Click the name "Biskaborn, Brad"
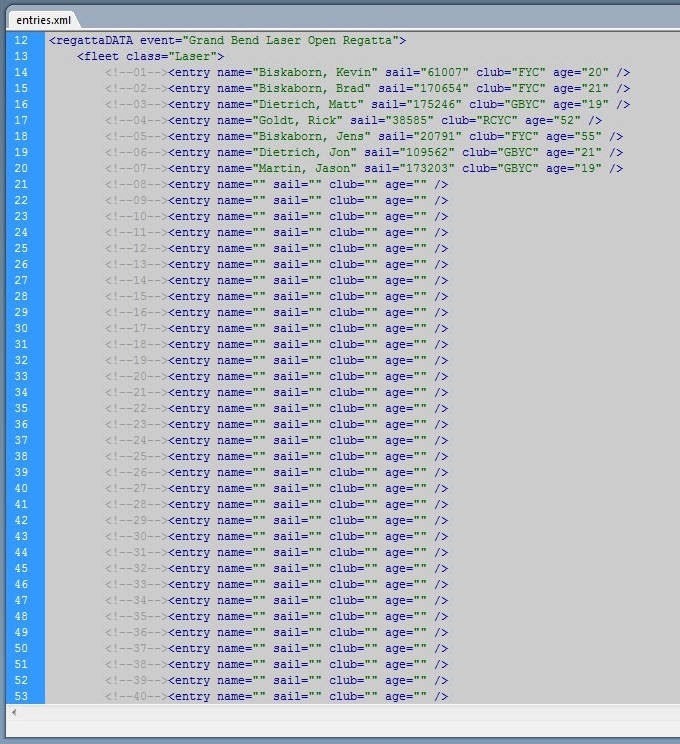The width and height of the screenshot is (680, 744). click(311, 89)
